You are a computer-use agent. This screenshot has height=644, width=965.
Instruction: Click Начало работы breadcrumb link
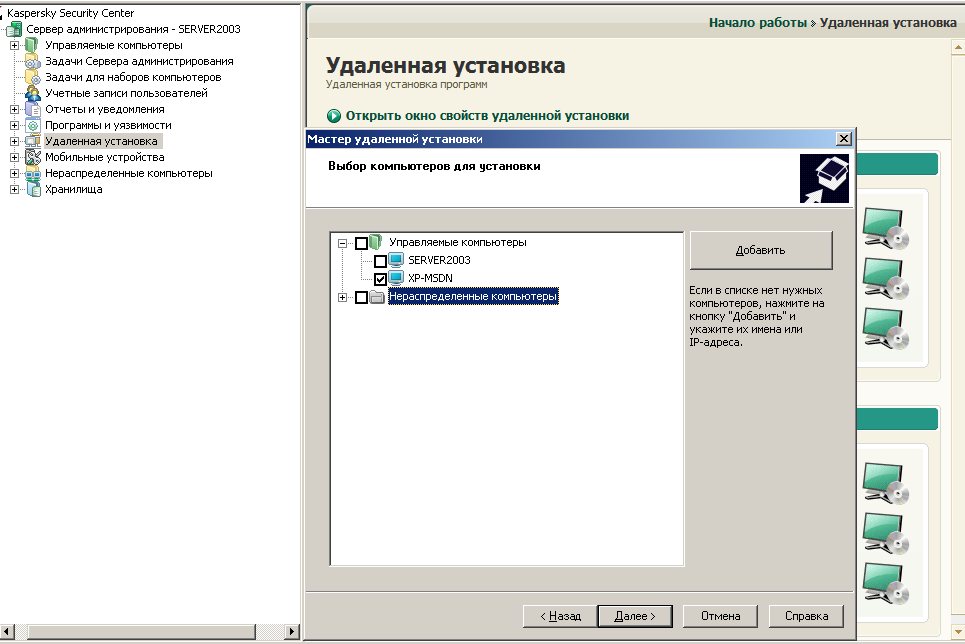758,23
